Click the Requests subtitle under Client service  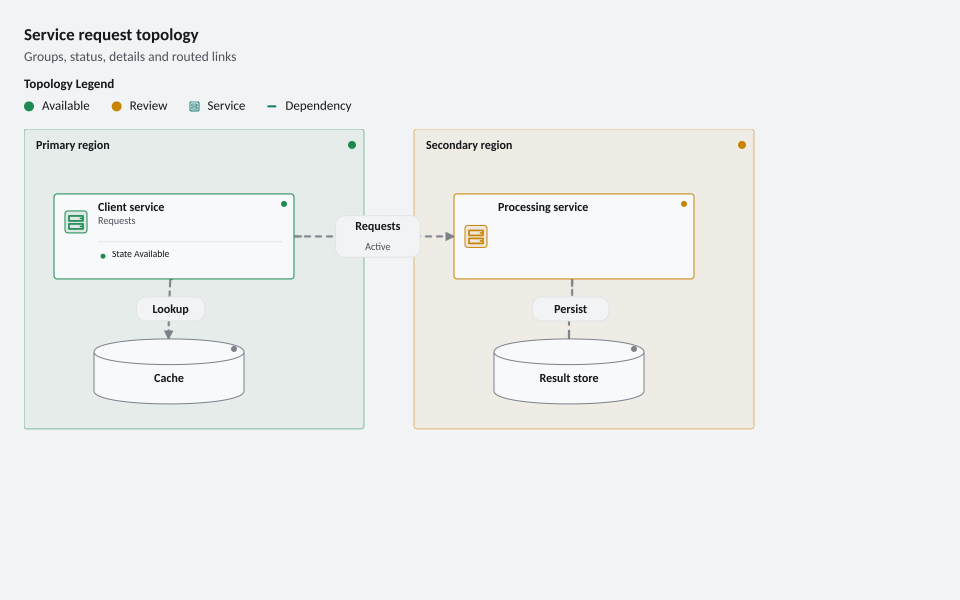116,221
